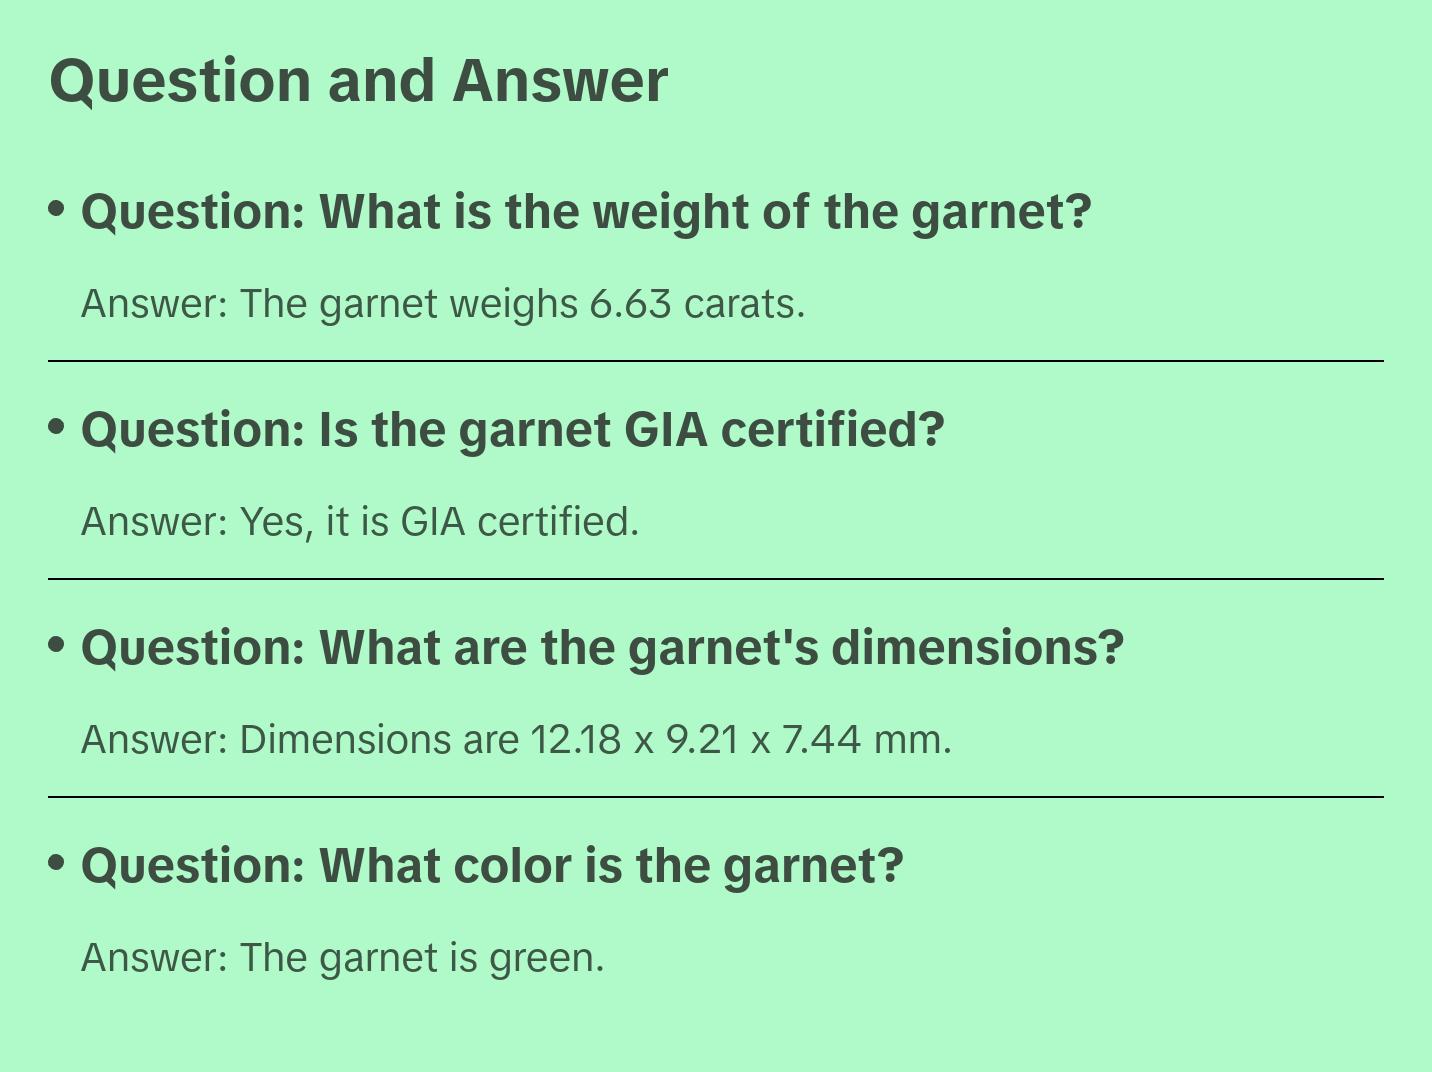Click the divider line below the GIA answer
The width and height of the screenshot is (1432, 1072).
[x=716, y=579]
